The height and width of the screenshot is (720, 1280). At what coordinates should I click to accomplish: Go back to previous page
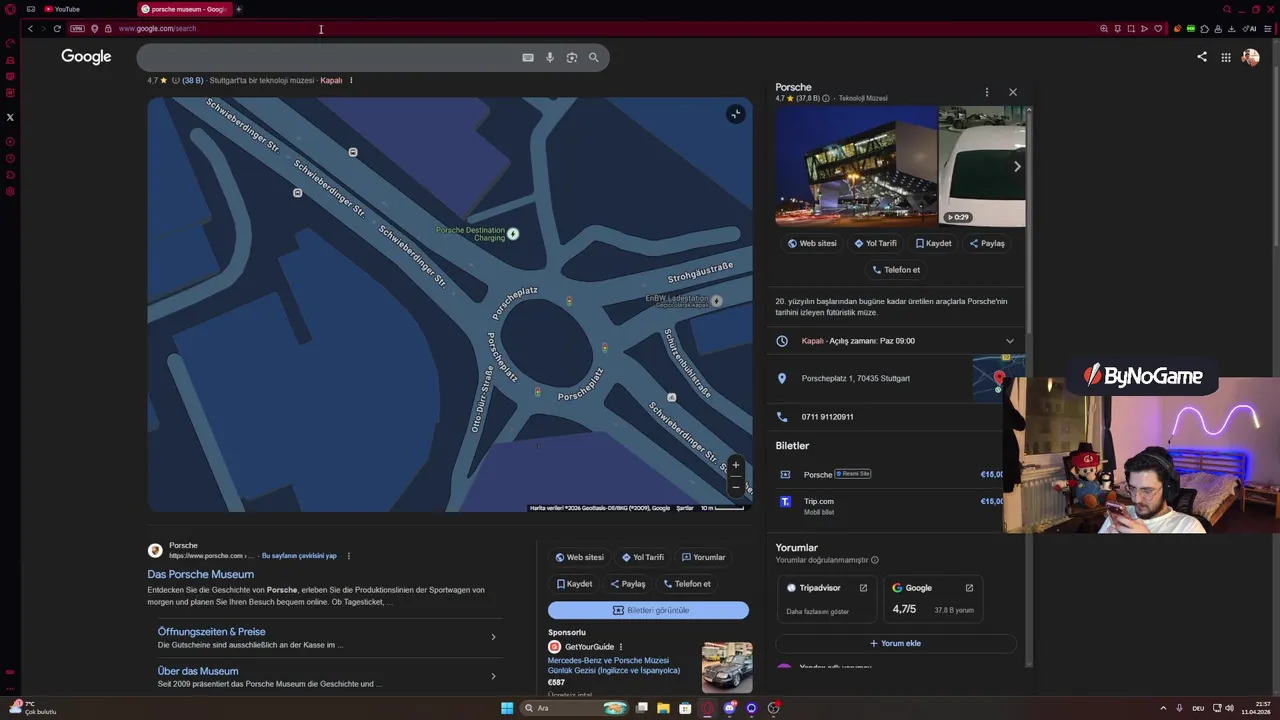pos(30,28)
